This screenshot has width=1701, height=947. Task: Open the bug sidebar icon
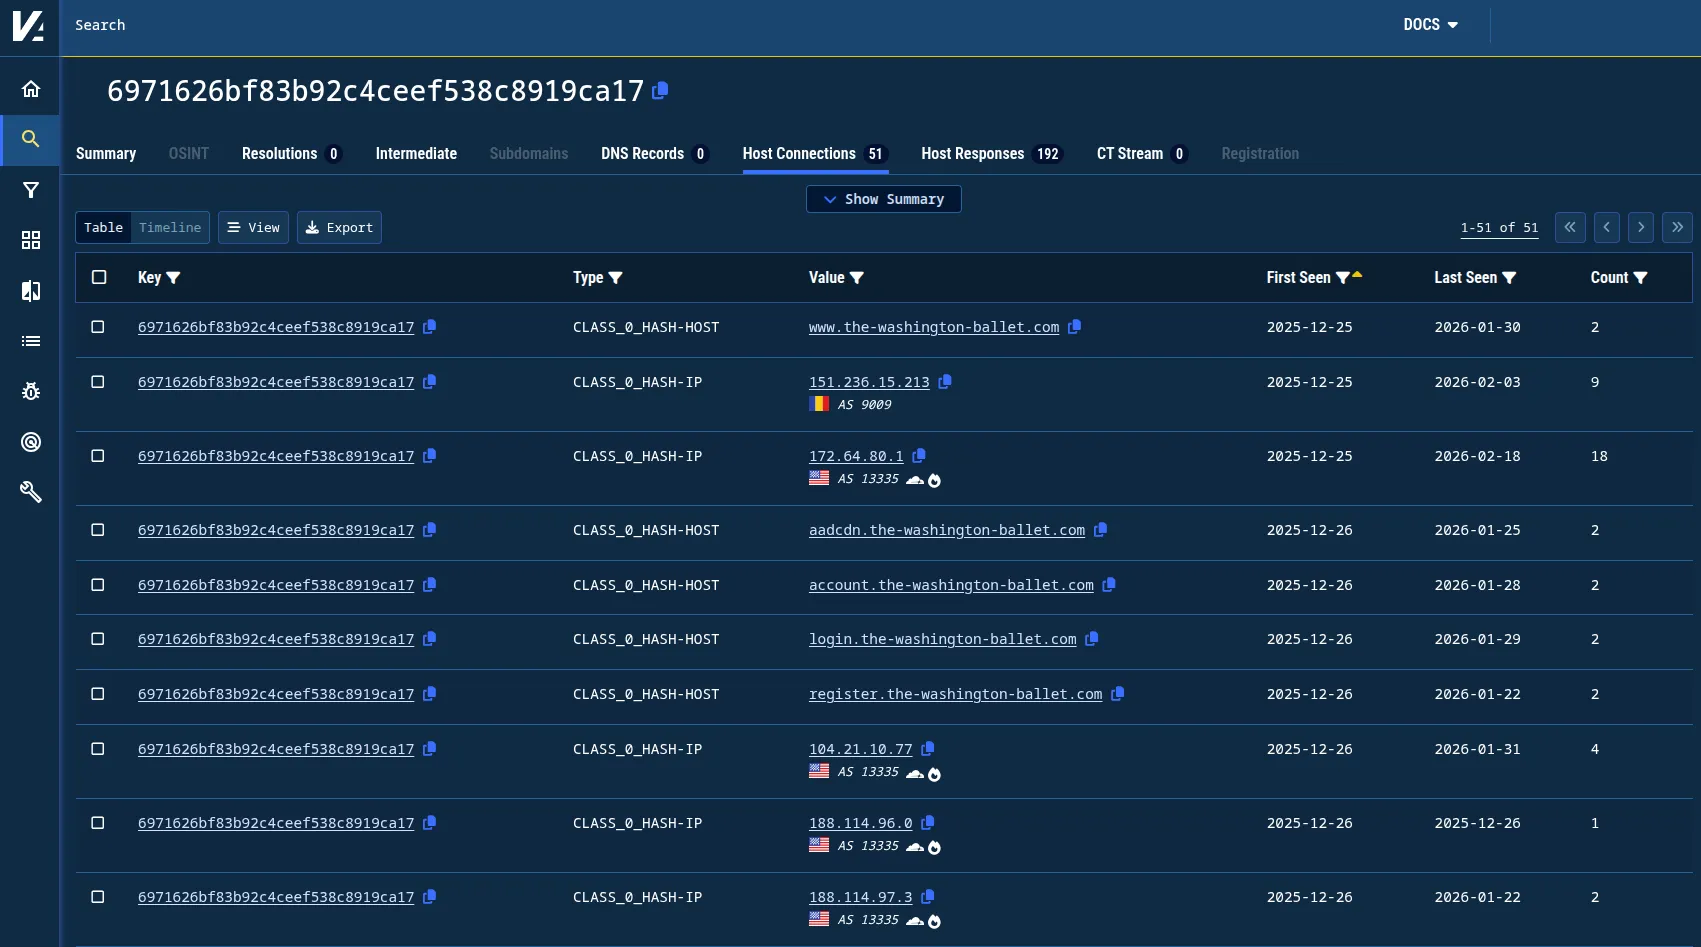[x=31, y=391]
